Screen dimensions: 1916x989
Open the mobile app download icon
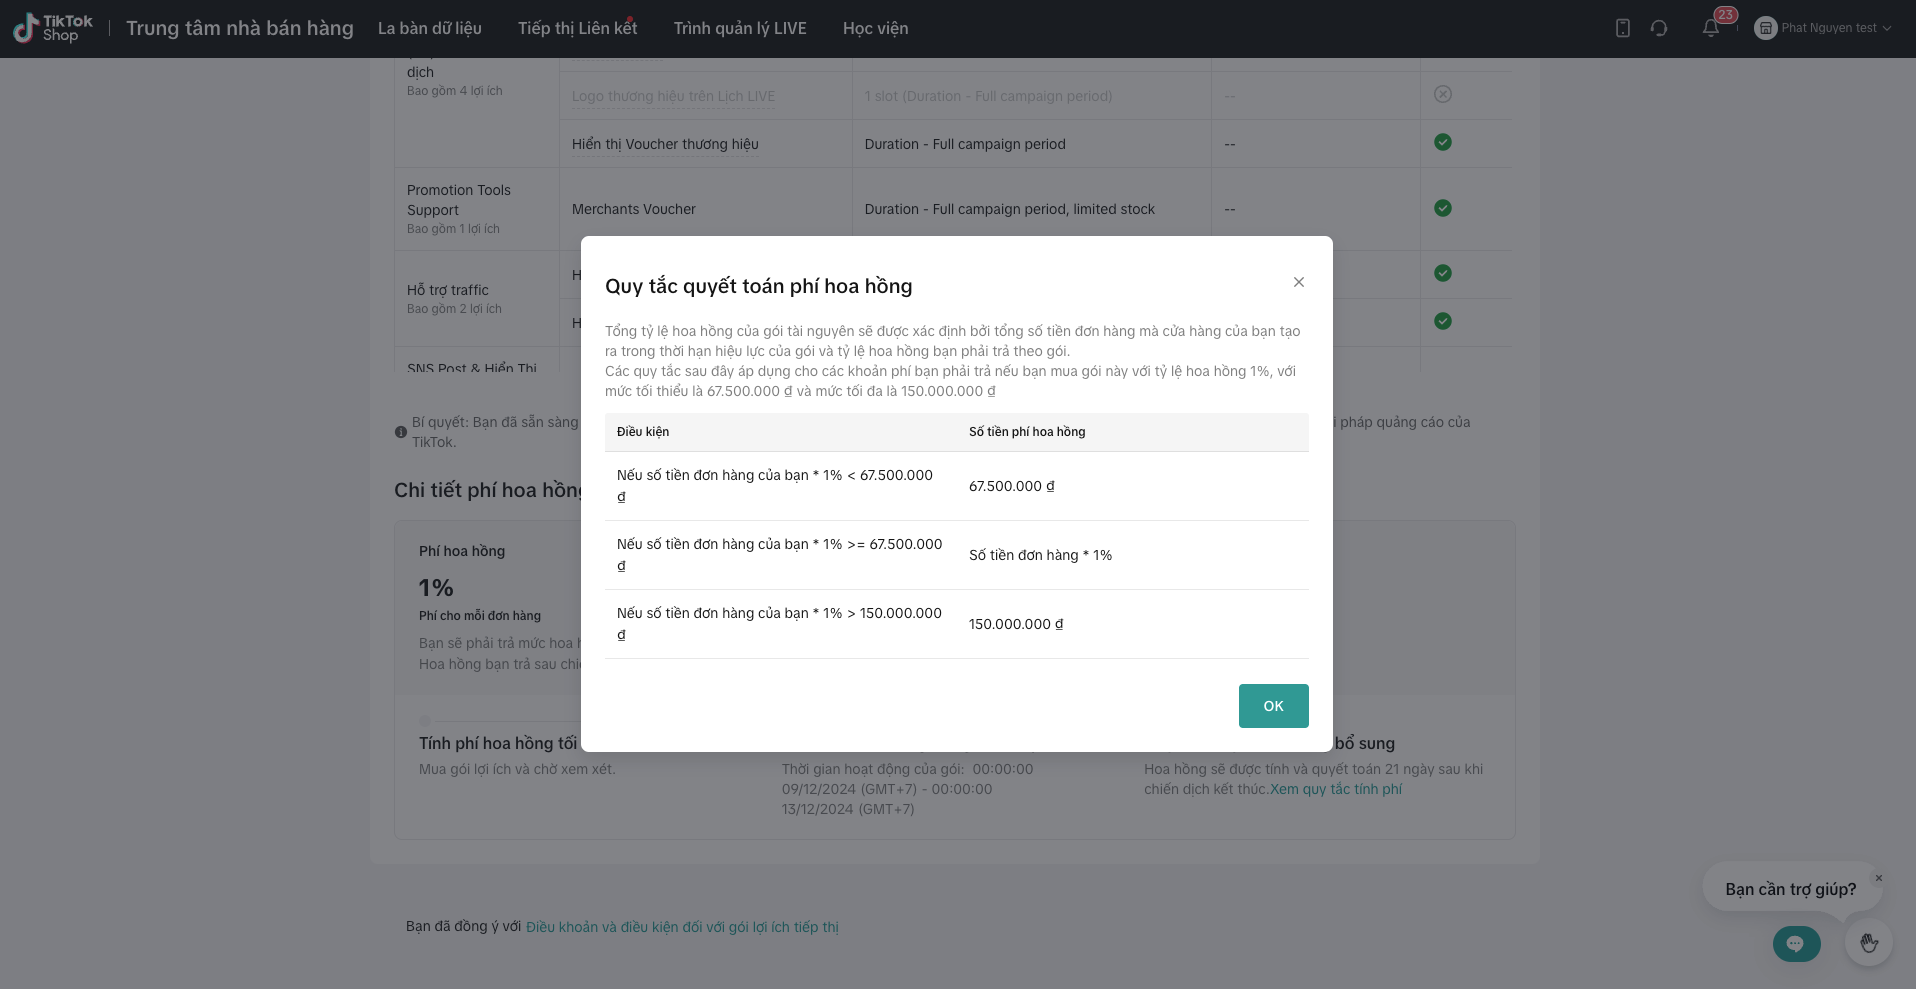pos(1623,28)
